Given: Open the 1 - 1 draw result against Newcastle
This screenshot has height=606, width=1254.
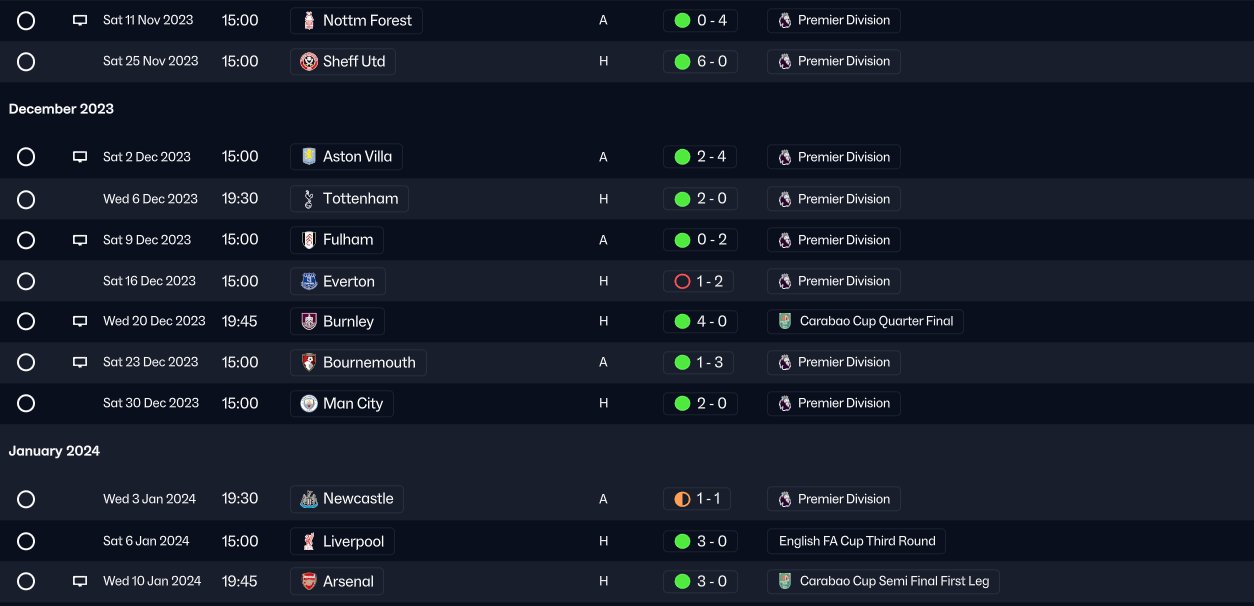Looking at the screenshot, I should (x=698, y=499).
